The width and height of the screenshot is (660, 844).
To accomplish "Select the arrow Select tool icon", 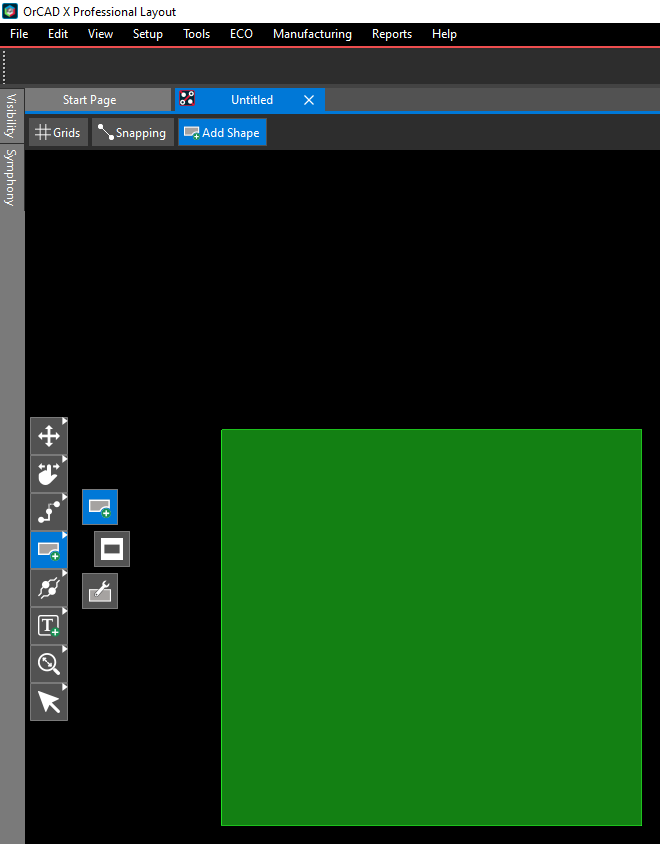I will pos(49,702).
